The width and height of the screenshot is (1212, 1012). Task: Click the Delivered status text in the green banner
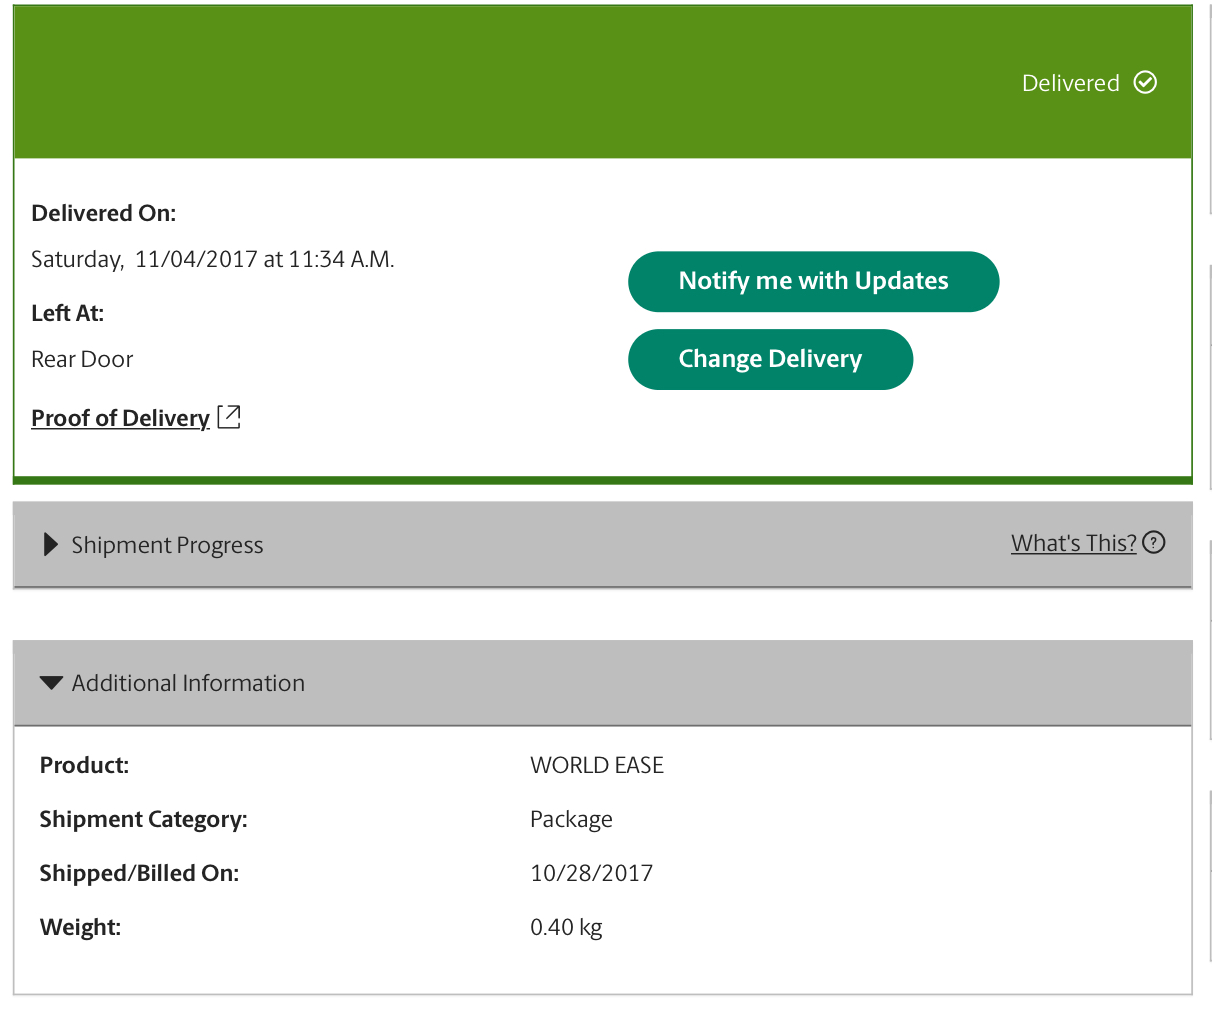[x=1070, y=83]
